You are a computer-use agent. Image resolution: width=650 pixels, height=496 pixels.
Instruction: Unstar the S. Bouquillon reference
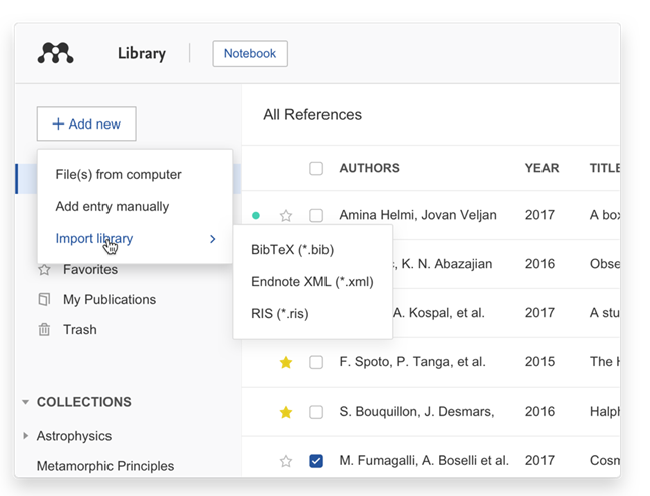(286, 412)
